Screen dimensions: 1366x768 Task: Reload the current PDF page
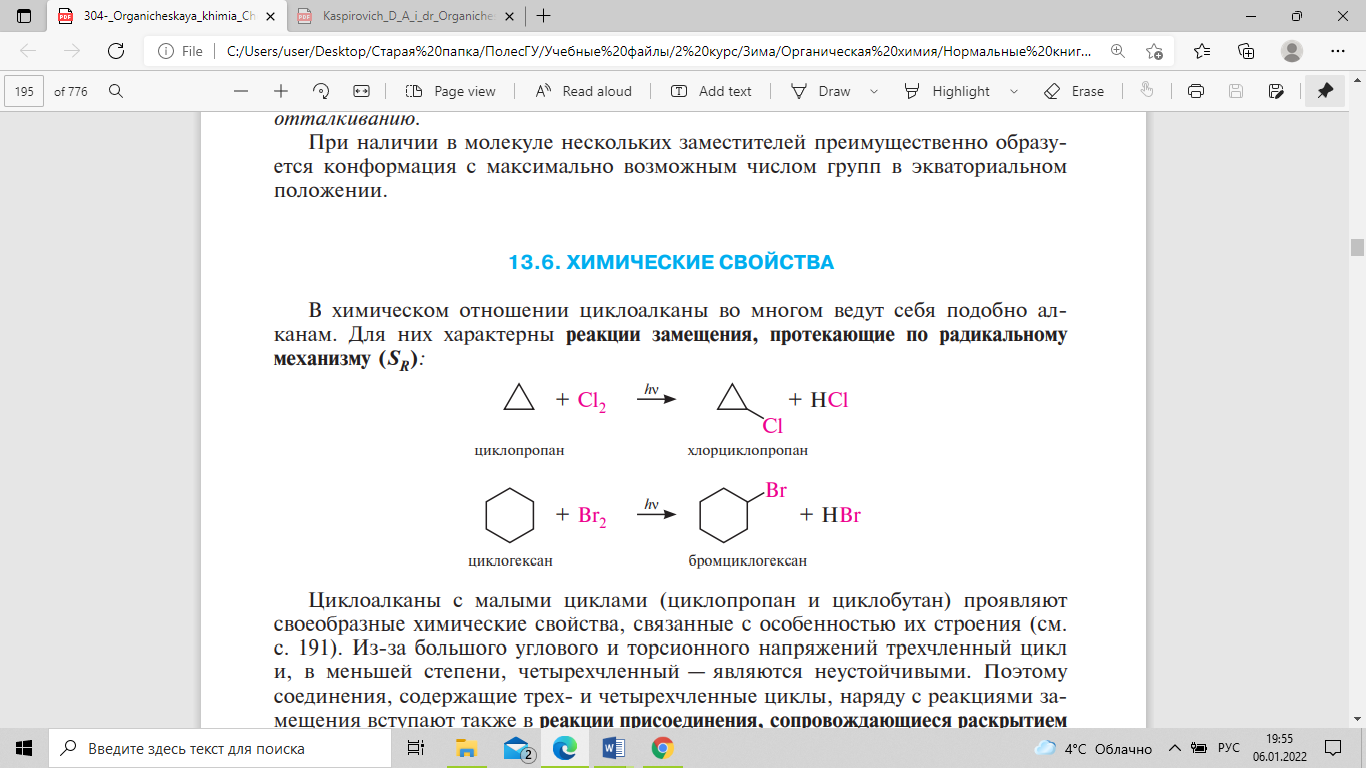116,51
